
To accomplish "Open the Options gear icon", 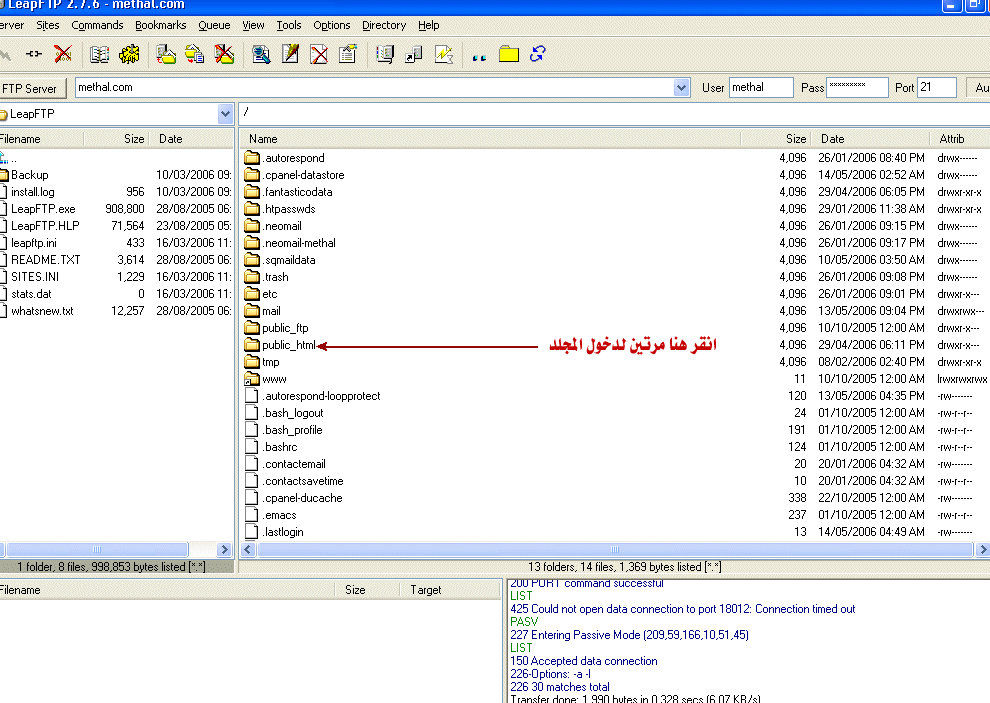I will (131, 55).
